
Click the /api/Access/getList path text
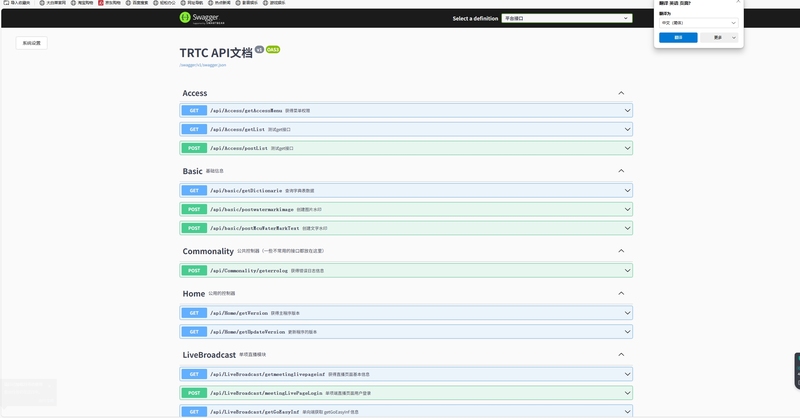pos(237,129)
